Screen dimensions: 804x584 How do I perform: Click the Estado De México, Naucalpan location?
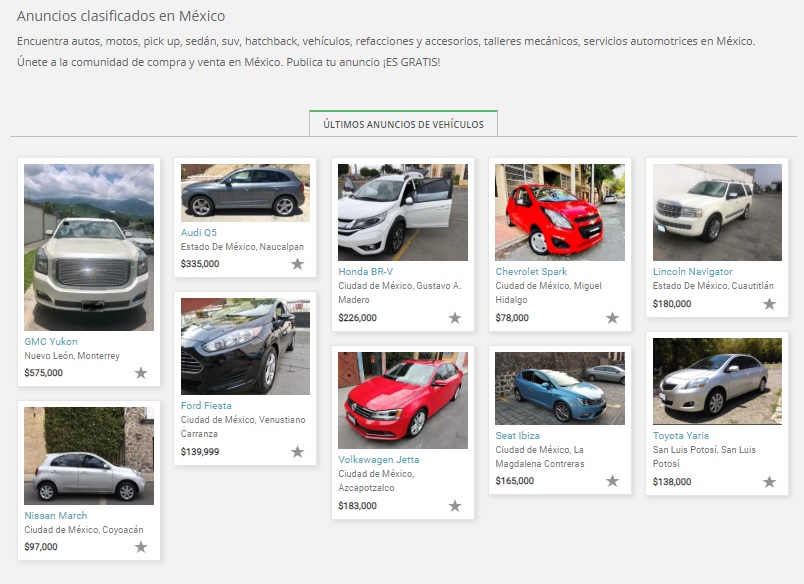[x=242, y=247]
